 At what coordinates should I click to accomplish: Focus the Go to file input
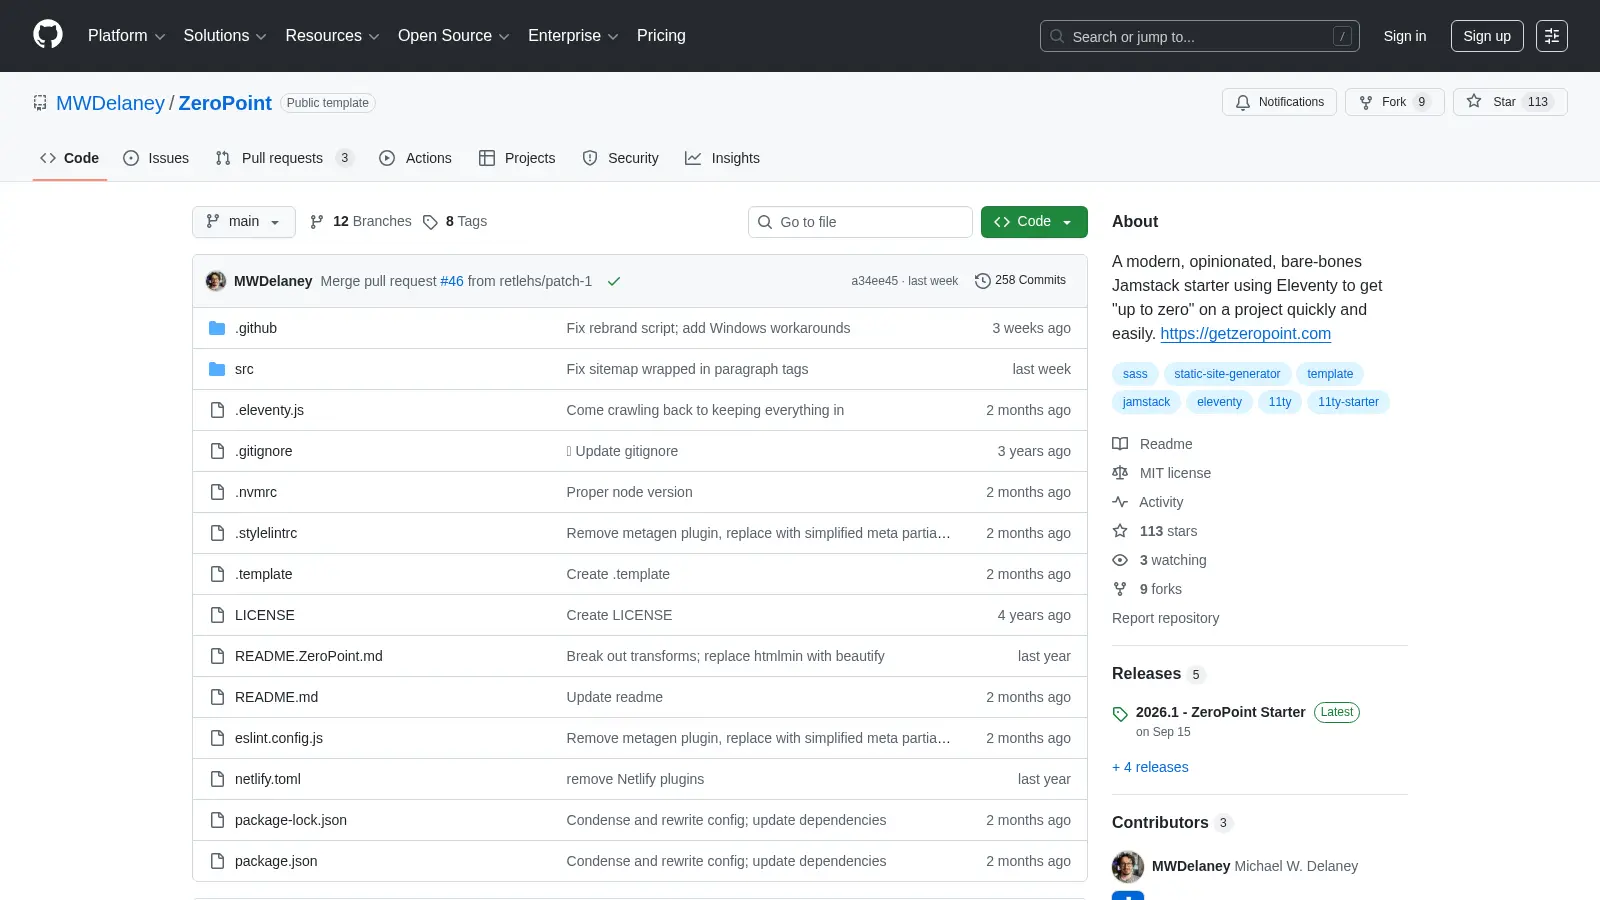[x=860, y=222]
